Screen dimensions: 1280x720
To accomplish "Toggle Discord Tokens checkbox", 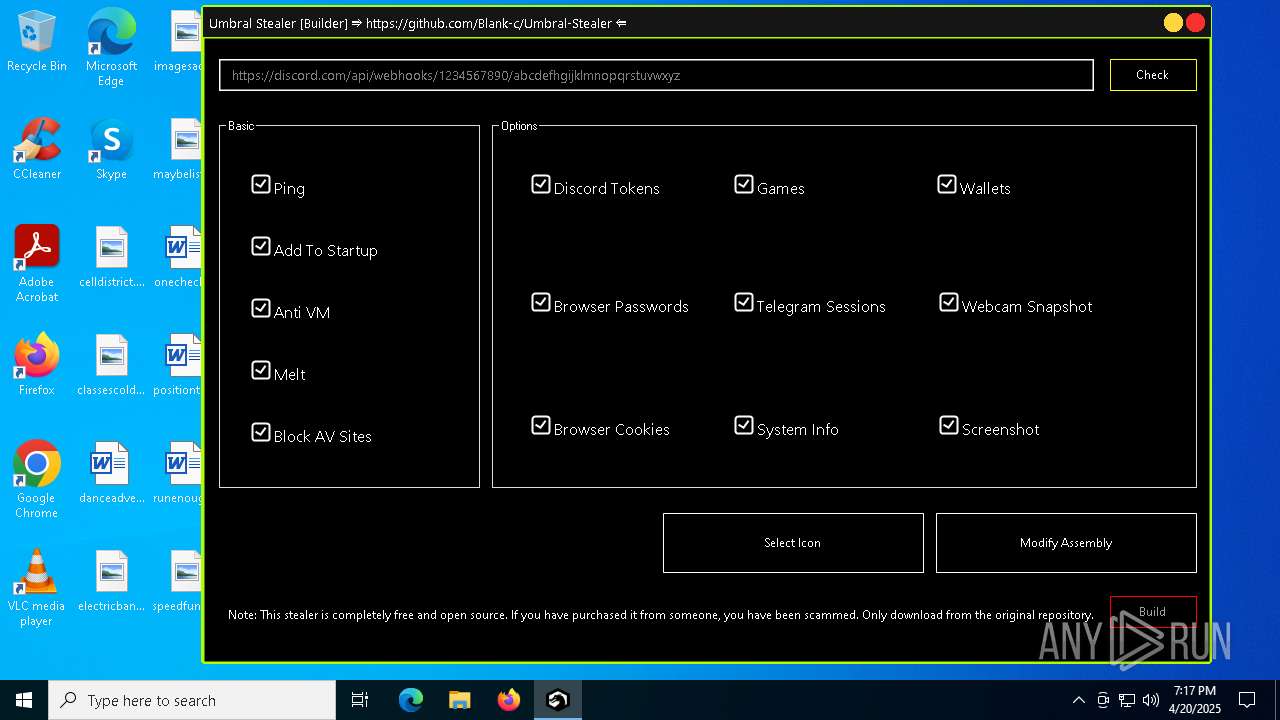I will point(541,185).
